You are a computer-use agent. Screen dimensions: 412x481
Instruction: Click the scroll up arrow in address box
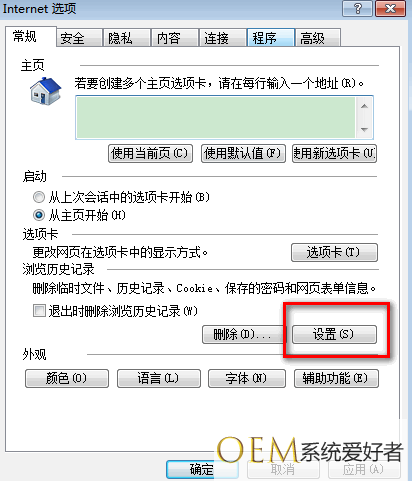tap(364, 107)
